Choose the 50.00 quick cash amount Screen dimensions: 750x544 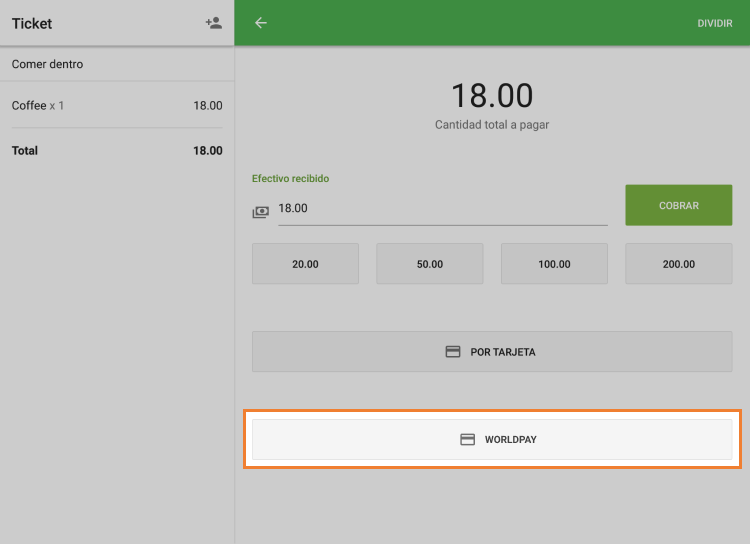pos(430,264)
